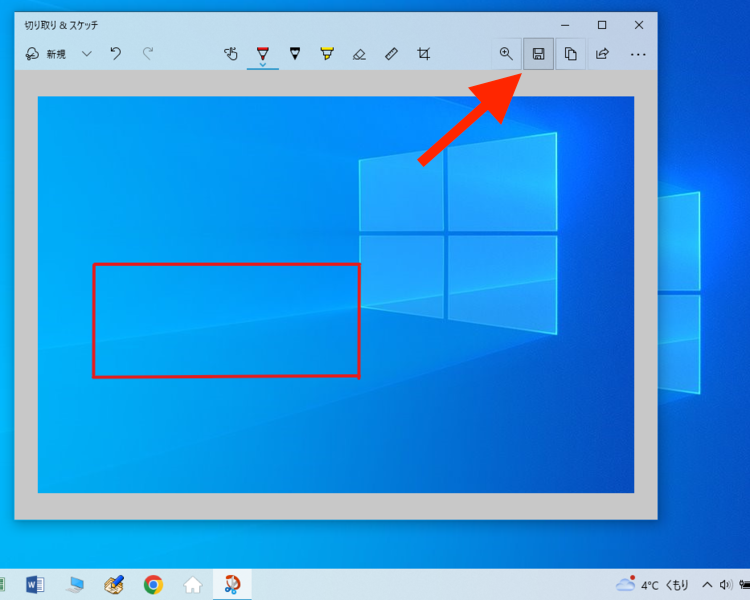Minimize the Snip & Sketch window
750x600 pixels.
(x=565, y=25)
